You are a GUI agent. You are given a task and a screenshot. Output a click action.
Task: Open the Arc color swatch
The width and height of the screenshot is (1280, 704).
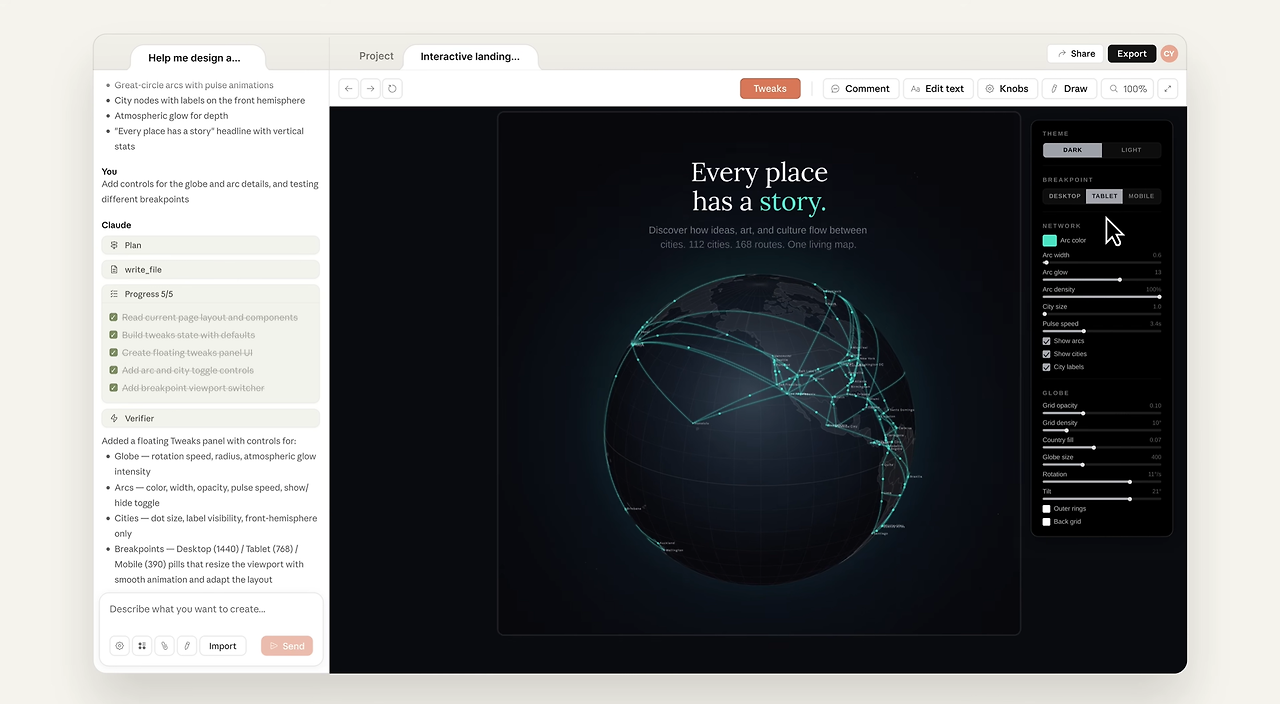click(x=1050, y=240)
